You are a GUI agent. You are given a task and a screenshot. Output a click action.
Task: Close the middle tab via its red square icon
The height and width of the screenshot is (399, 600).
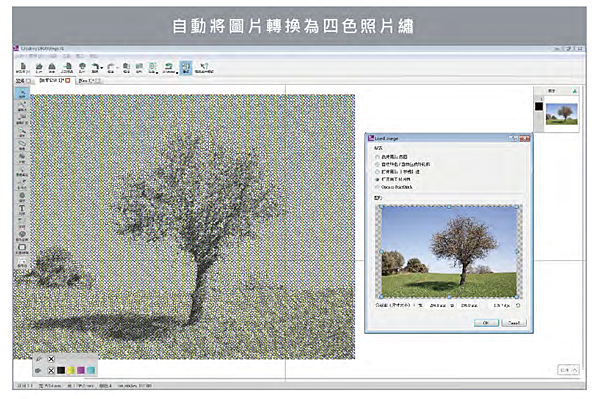68,81
